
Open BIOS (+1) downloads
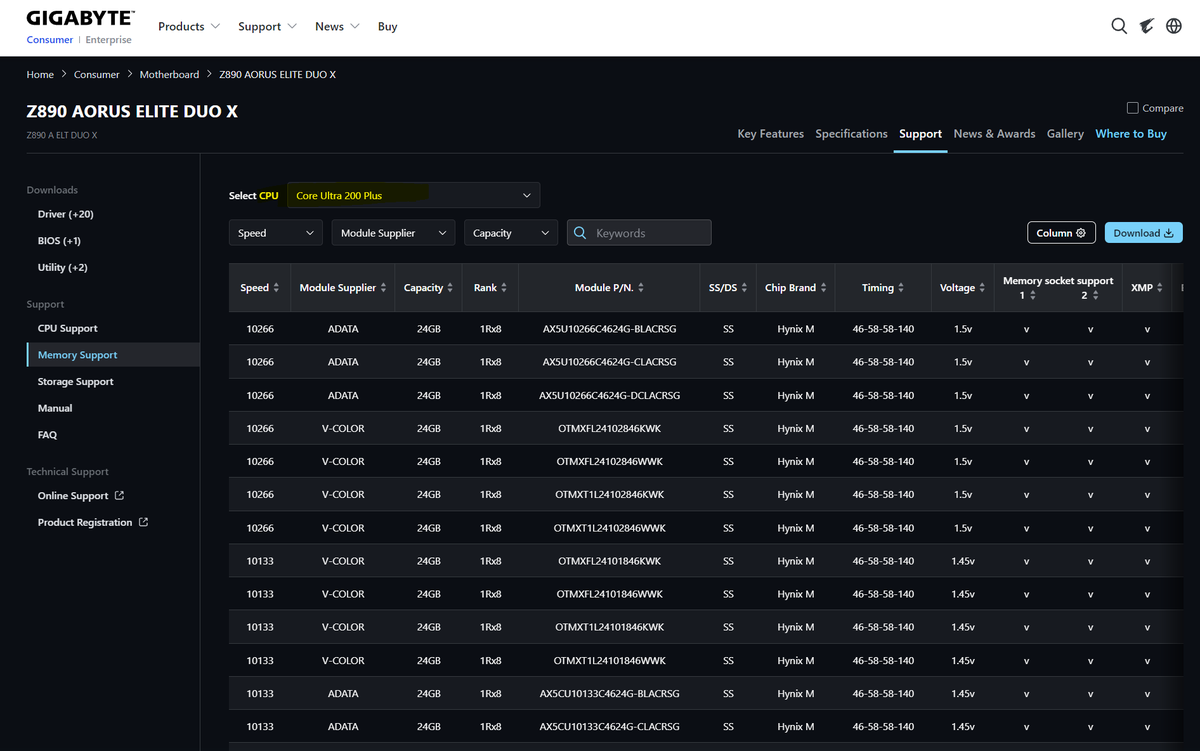[59, 241]
